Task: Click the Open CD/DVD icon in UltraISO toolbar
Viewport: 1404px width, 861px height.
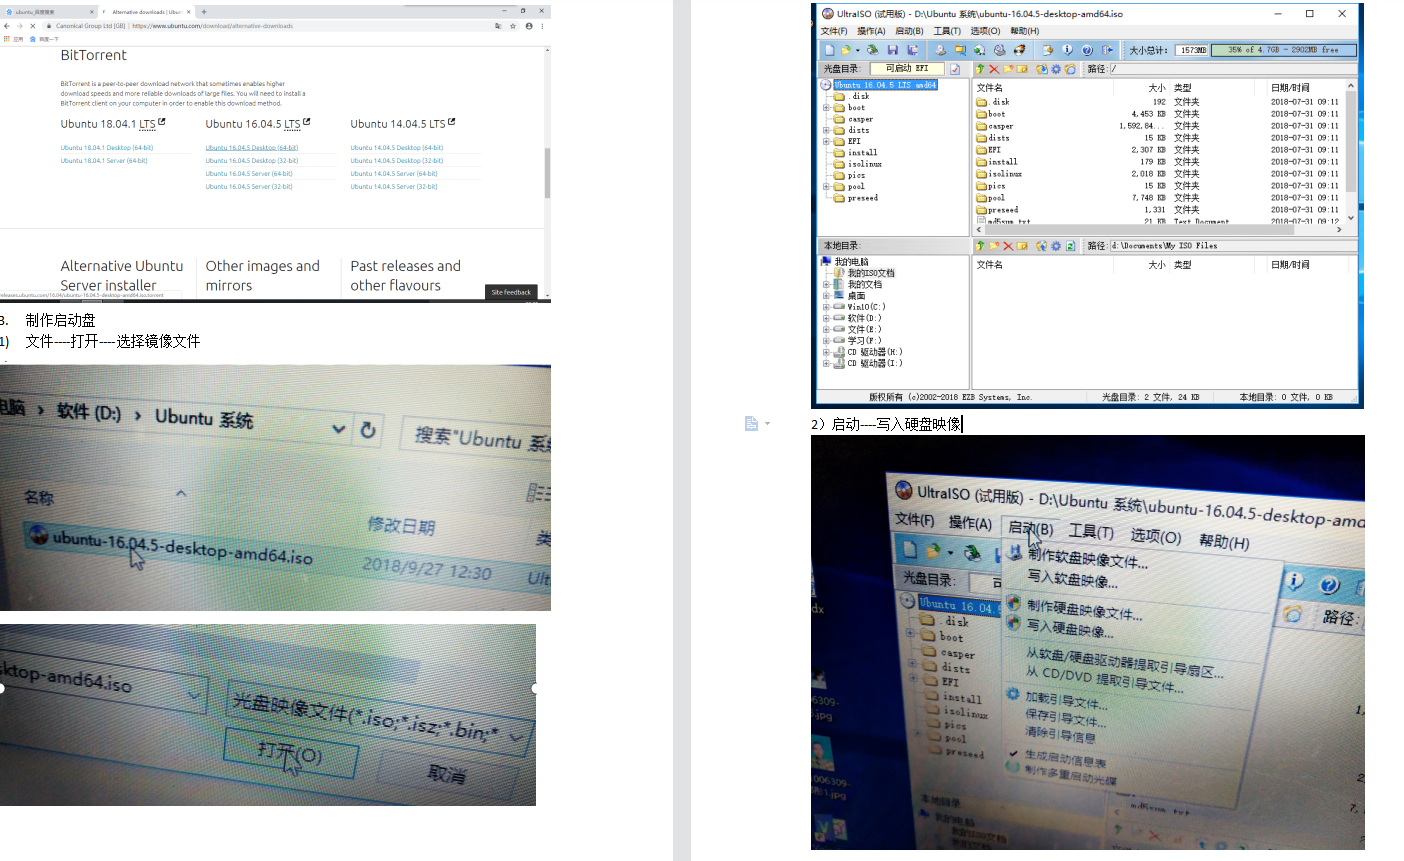Action: (x=873, y=50)
